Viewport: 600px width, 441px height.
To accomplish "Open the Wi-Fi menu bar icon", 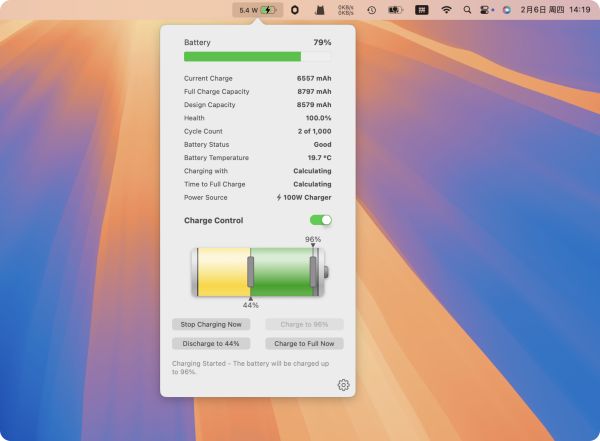I will [x=446, y=10].
